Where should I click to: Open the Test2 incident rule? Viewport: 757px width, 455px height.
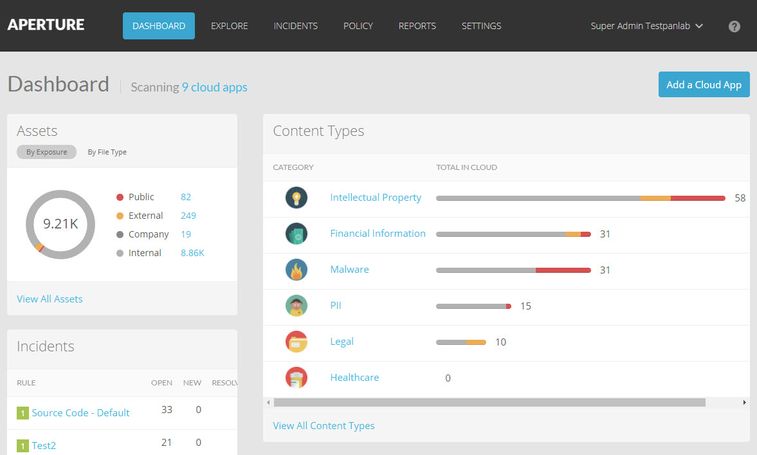pos(43,446)
